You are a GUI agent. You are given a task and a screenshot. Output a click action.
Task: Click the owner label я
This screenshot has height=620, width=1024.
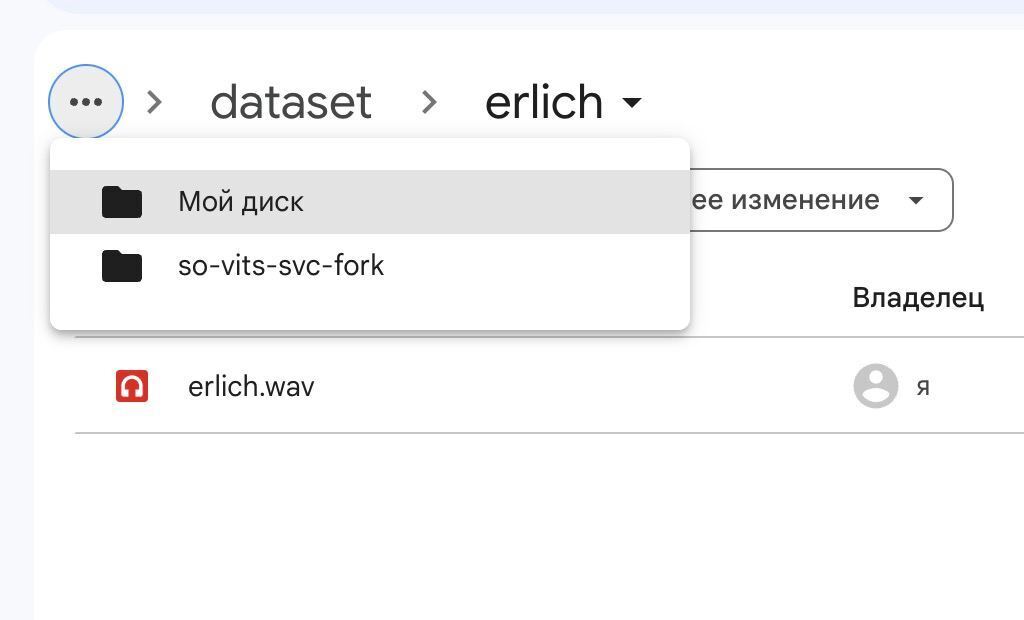pyautogui.click(x=923, y=387)
